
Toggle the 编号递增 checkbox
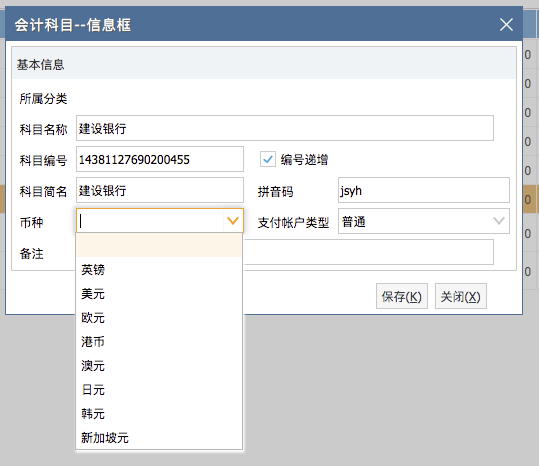pos(267,159)
